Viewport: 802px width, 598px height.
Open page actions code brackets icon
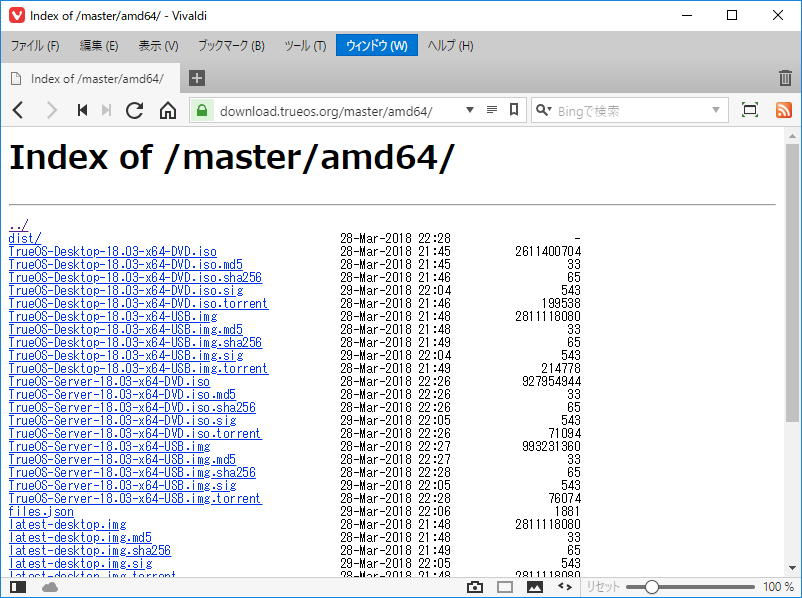point(565,587)
